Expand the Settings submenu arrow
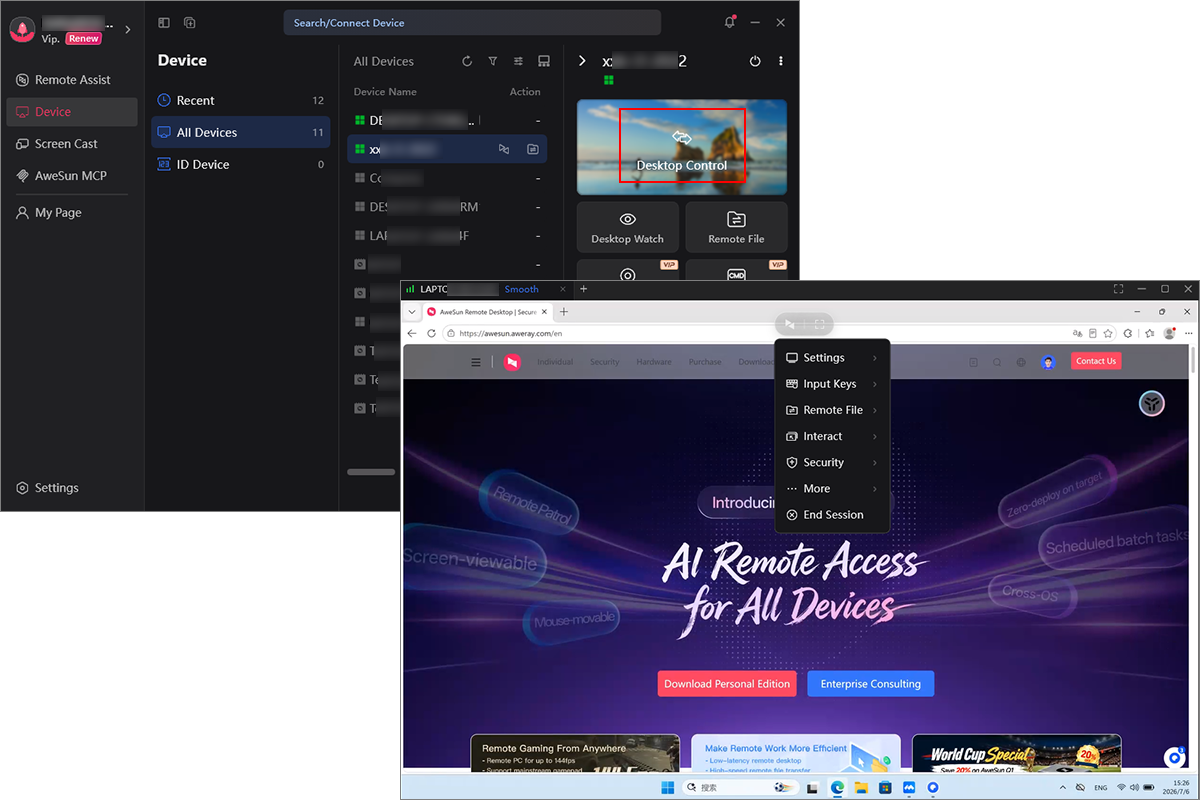Image resolution: width=1200 pixels, height=800 pixels. point(875,358)
